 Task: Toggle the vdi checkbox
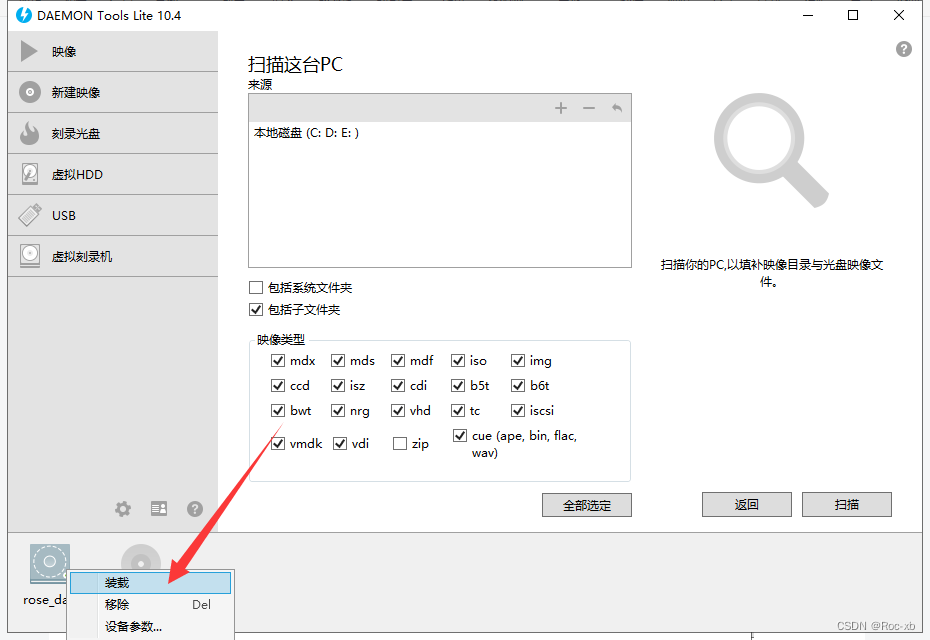[340, 444]
